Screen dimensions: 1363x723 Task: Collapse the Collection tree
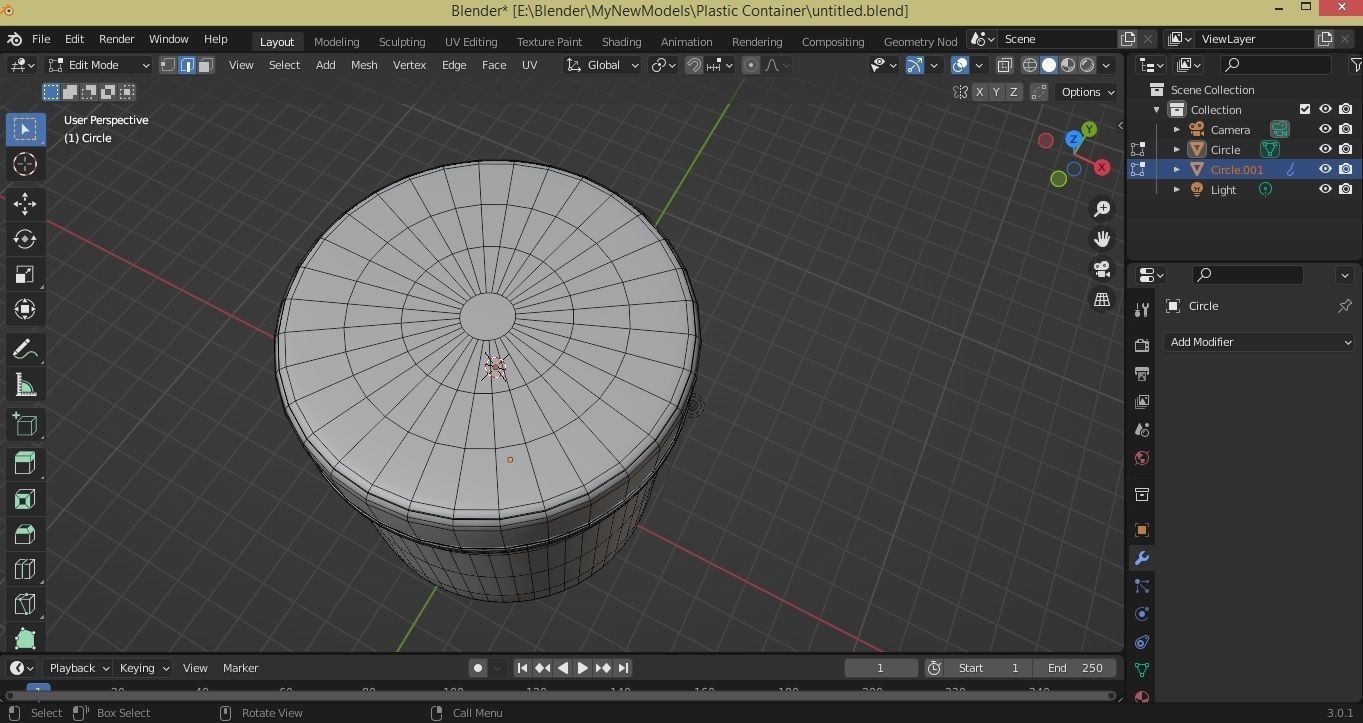[x=1157, y=110]
